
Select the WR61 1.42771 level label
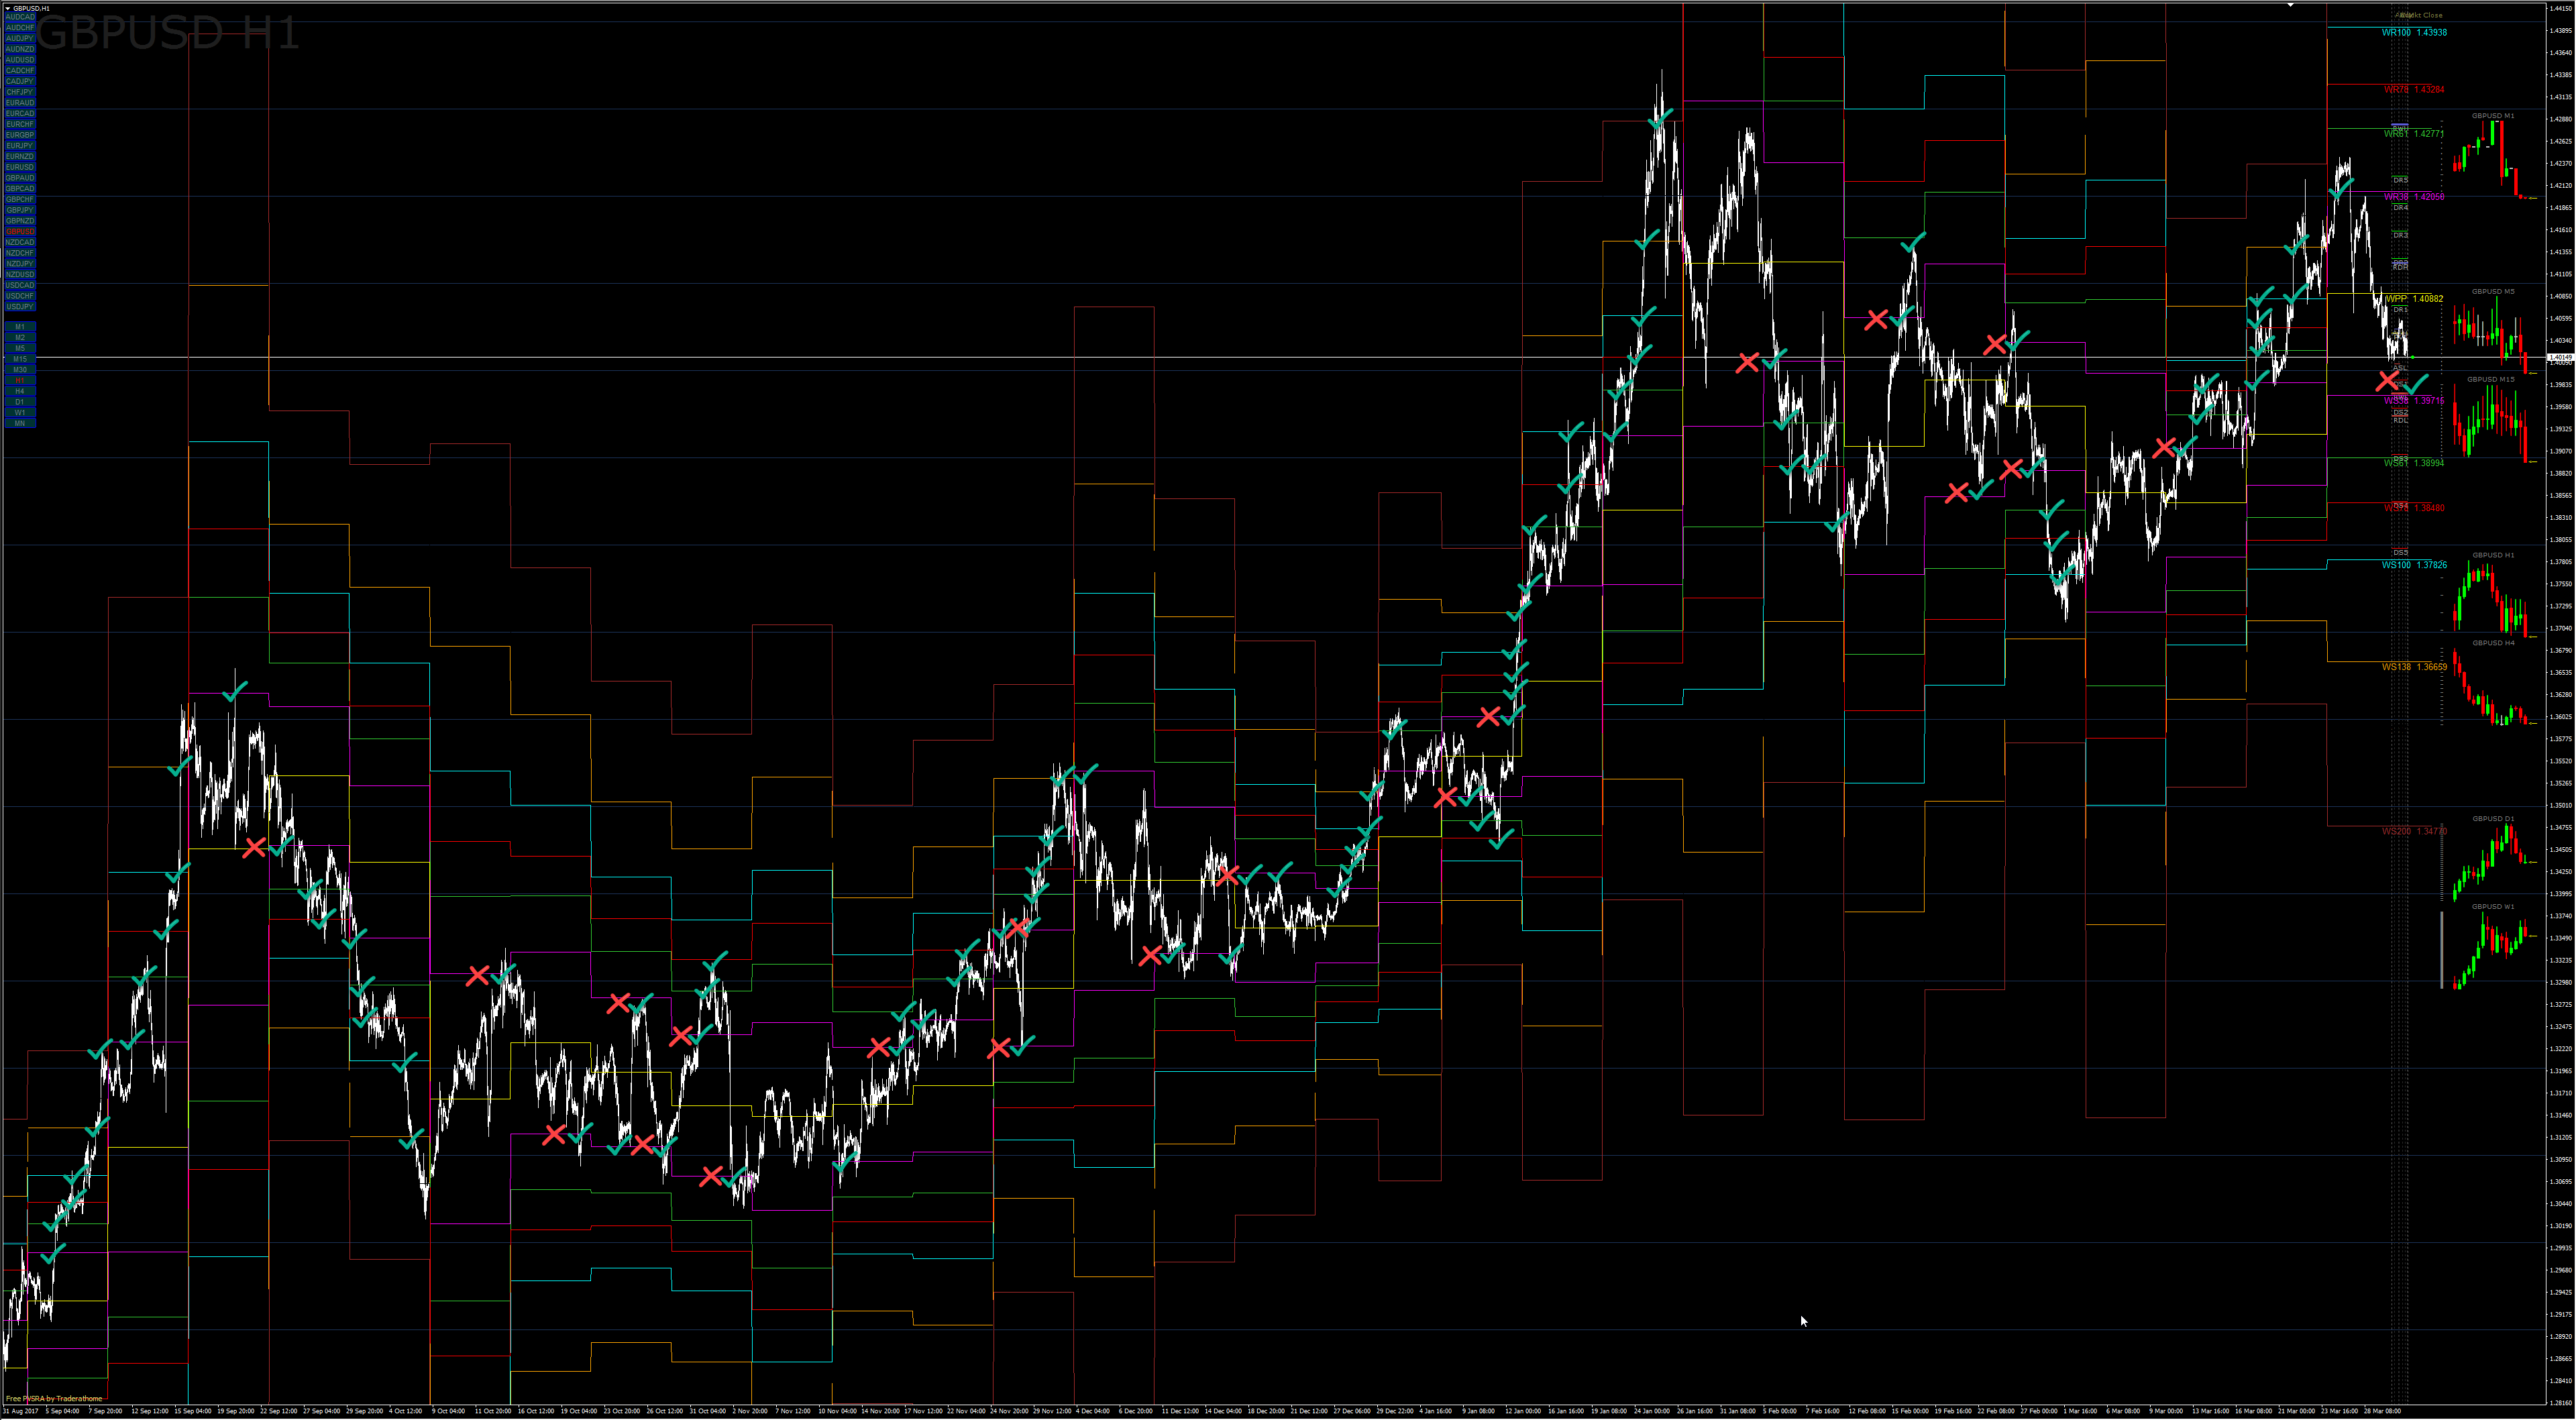(x=2414, y=134)
